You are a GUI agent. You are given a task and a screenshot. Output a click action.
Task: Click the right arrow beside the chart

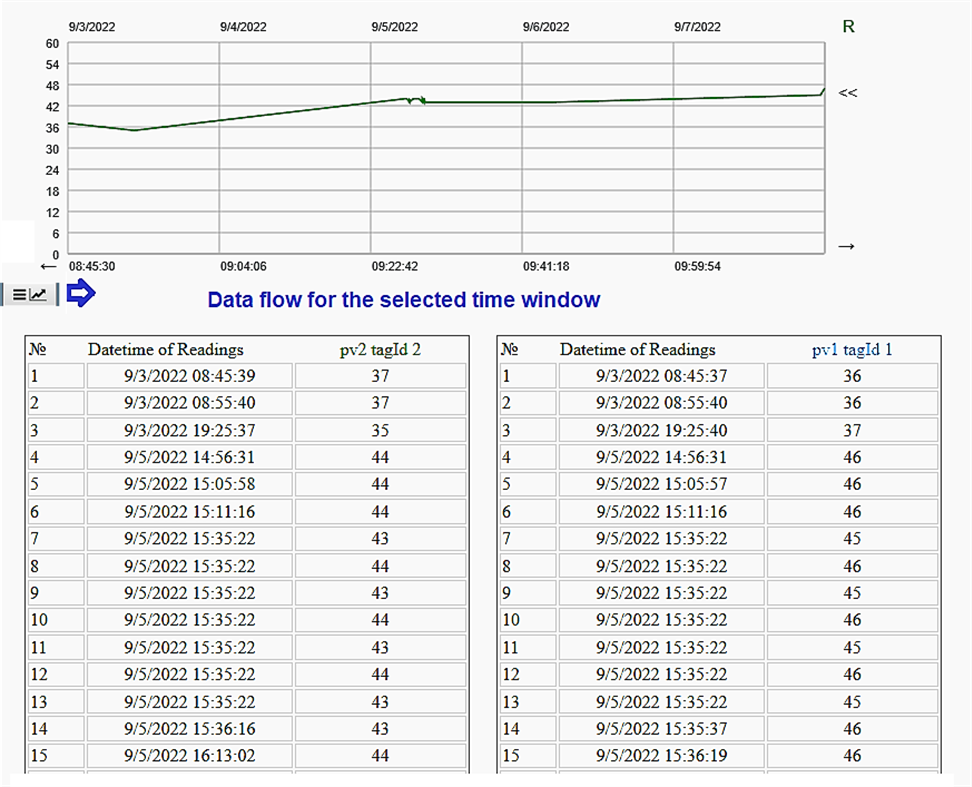846,247
